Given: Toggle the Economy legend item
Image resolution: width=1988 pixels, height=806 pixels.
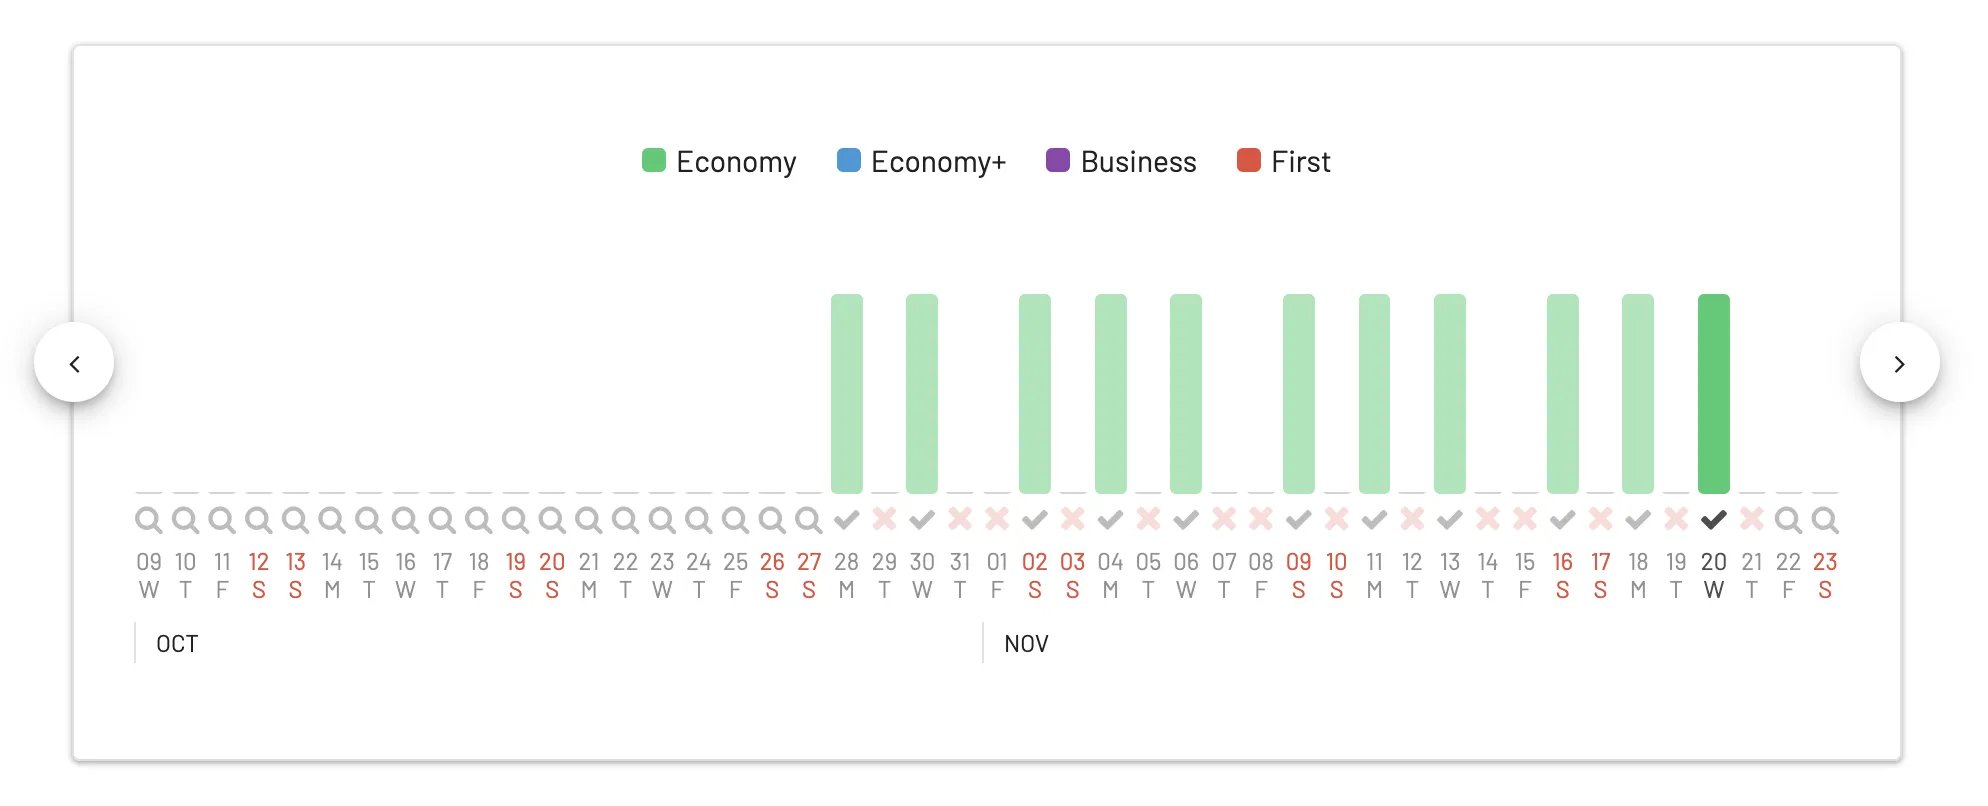Looking at the screenshot, I should tap(719, 161).
